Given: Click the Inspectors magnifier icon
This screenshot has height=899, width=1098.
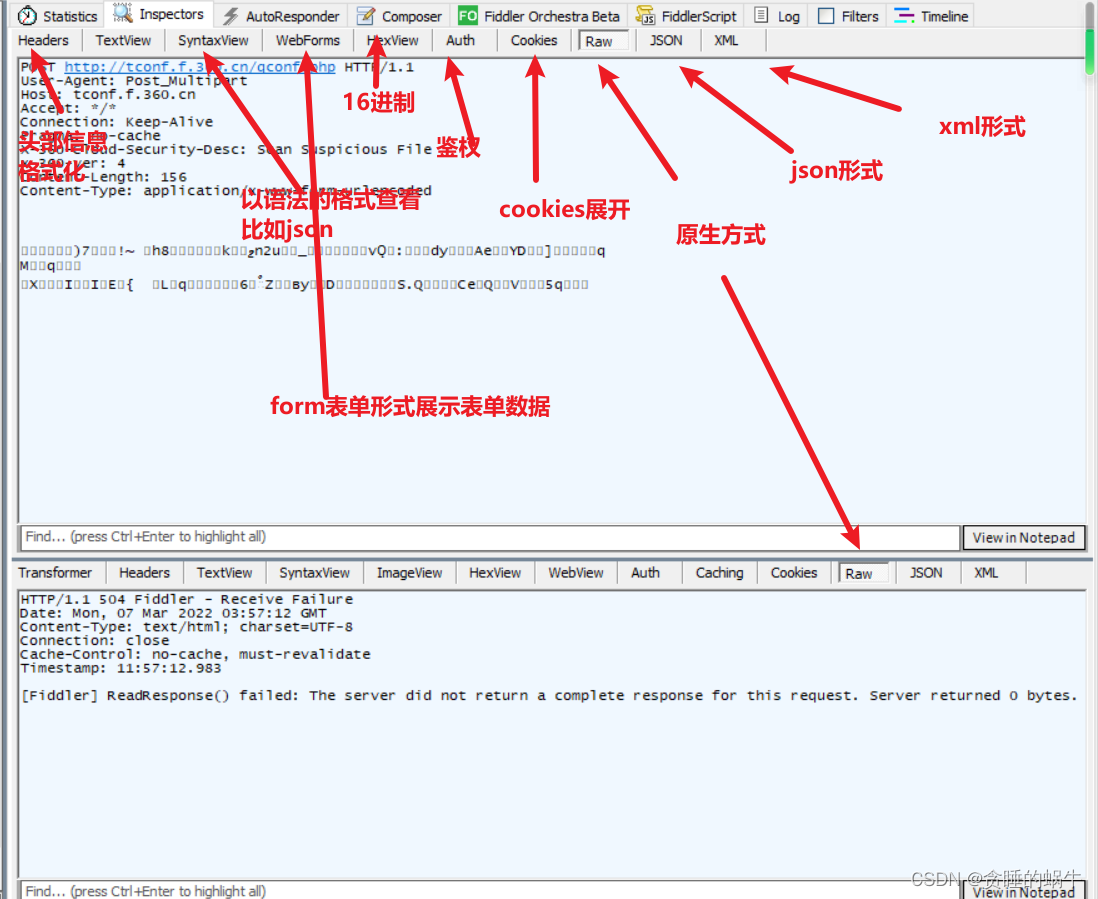Looking at the screenshot, I should pos(123,13).
